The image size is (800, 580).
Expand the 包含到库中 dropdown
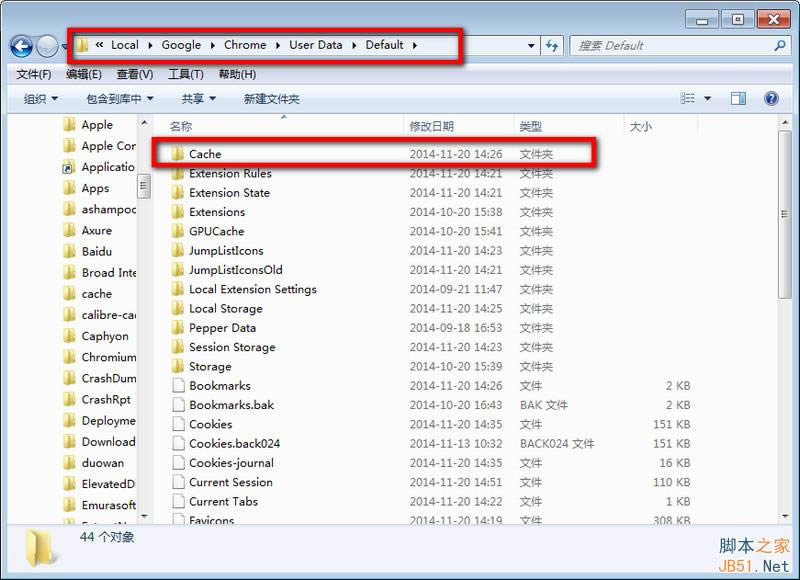point(119,99)
